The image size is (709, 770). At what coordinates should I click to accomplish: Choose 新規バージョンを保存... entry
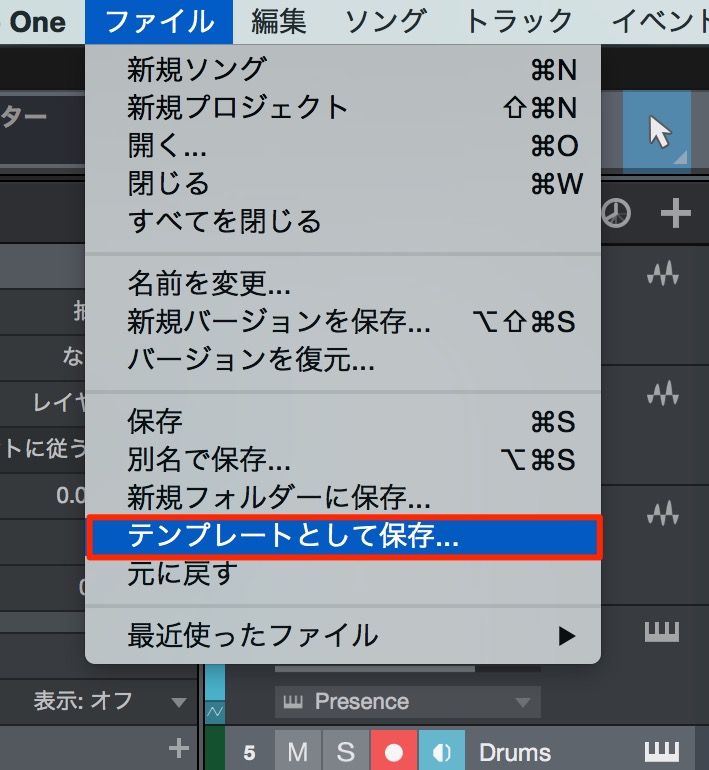click(x=343, y=322)
